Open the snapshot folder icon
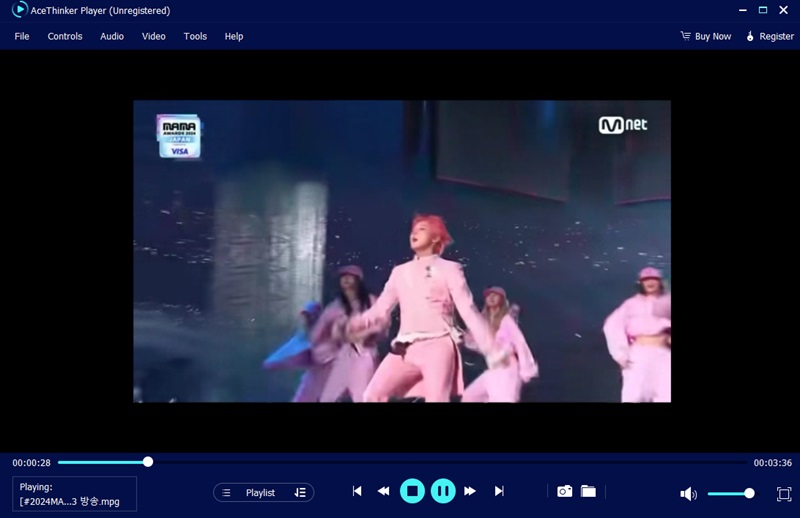 [588, 491]
